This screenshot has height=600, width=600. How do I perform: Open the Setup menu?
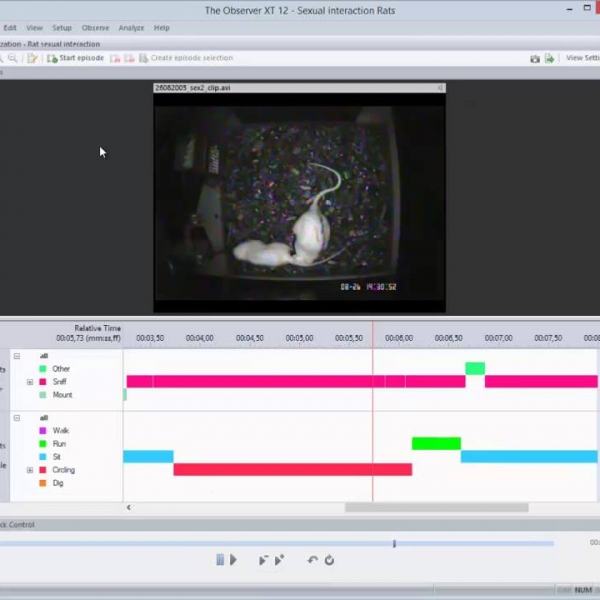point(62,28)
